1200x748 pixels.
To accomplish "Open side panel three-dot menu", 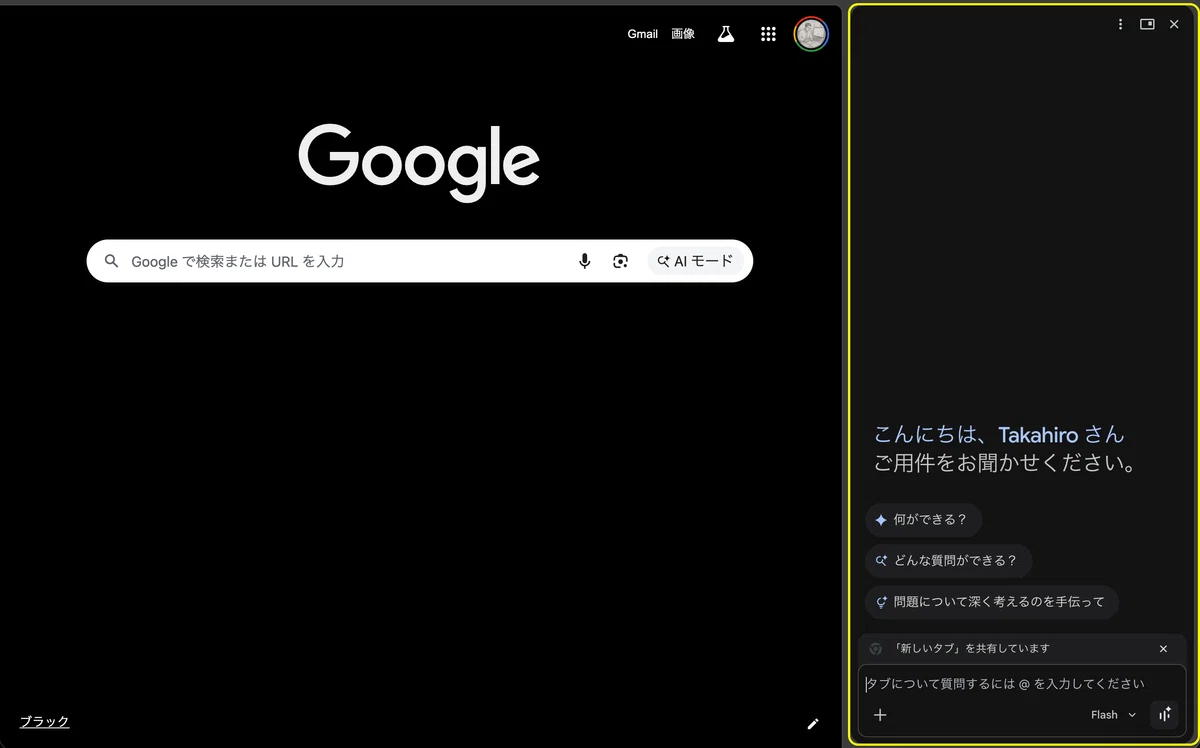I will [x=1120, y=24].
